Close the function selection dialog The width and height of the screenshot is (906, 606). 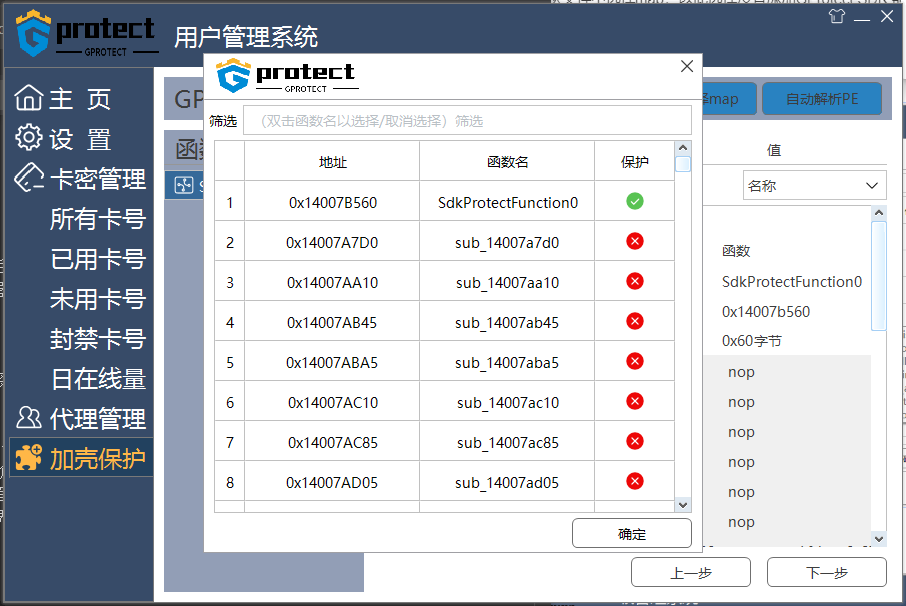[x=687, y=66]
